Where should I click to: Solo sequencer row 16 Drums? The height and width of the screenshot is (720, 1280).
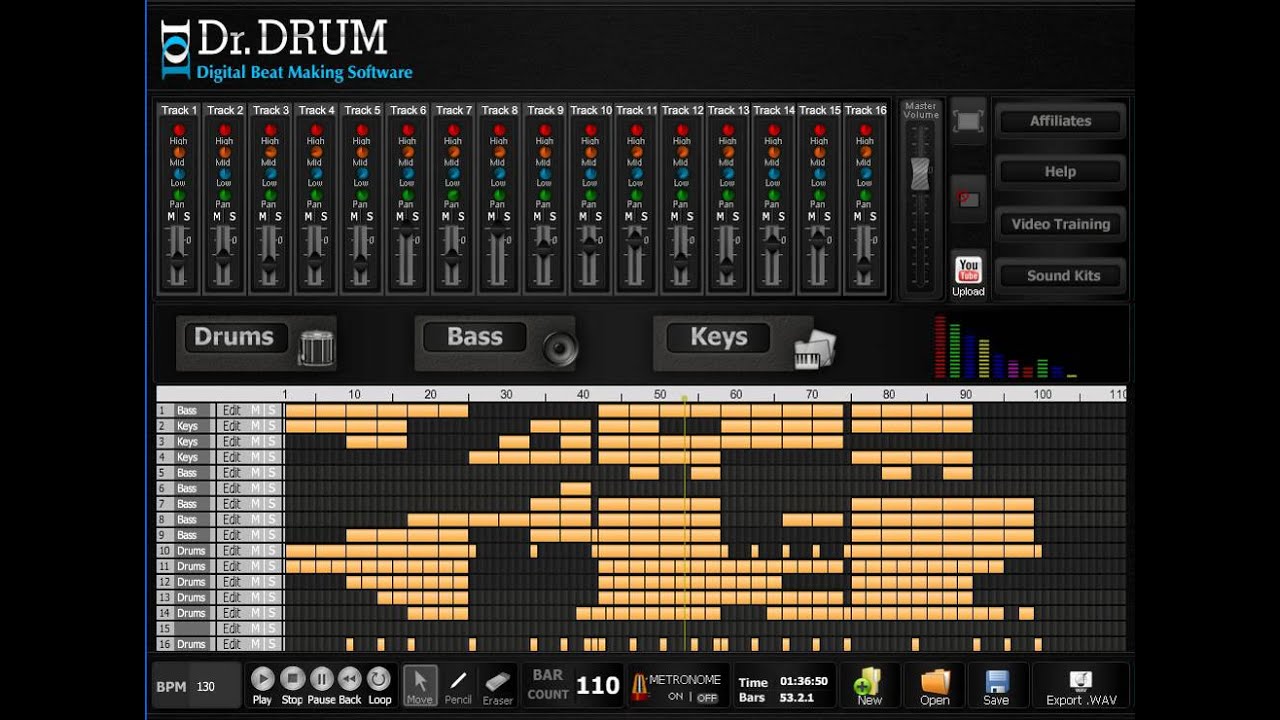[x=270, y=644]
